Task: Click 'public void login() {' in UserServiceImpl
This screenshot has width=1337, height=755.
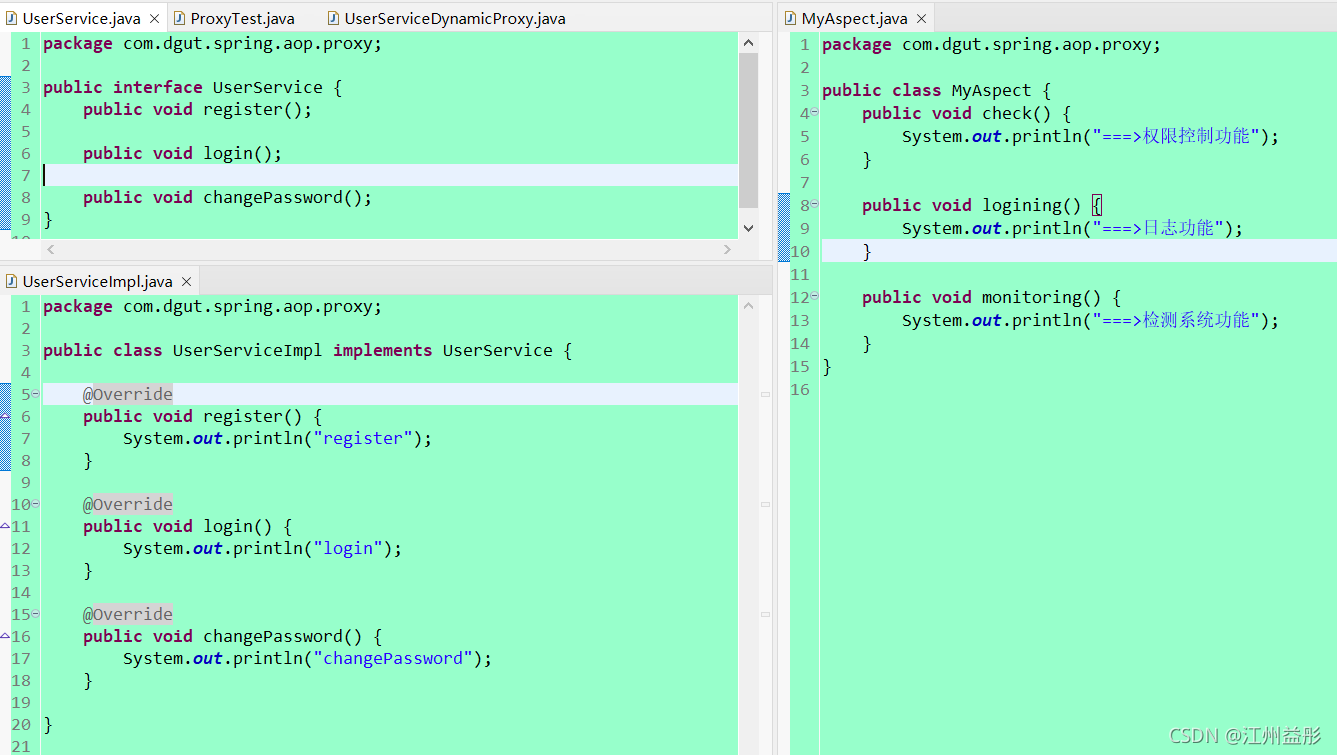Action: [x=188, y=526]
